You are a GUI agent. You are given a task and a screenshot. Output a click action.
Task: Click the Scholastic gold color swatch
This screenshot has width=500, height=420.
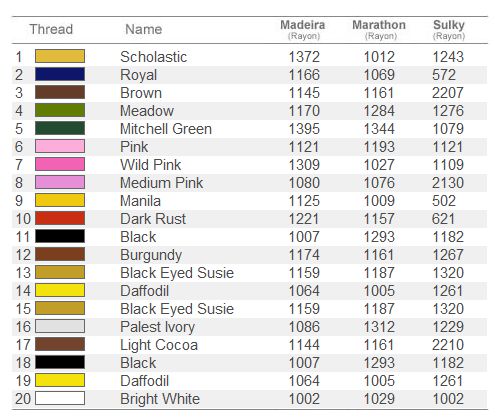point(60,56)
